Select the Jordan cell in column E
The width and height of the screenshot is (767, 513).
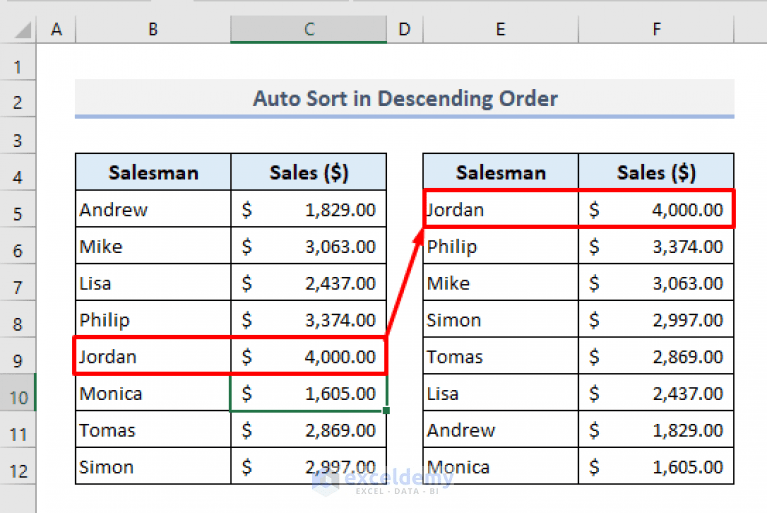coord(500,209)
